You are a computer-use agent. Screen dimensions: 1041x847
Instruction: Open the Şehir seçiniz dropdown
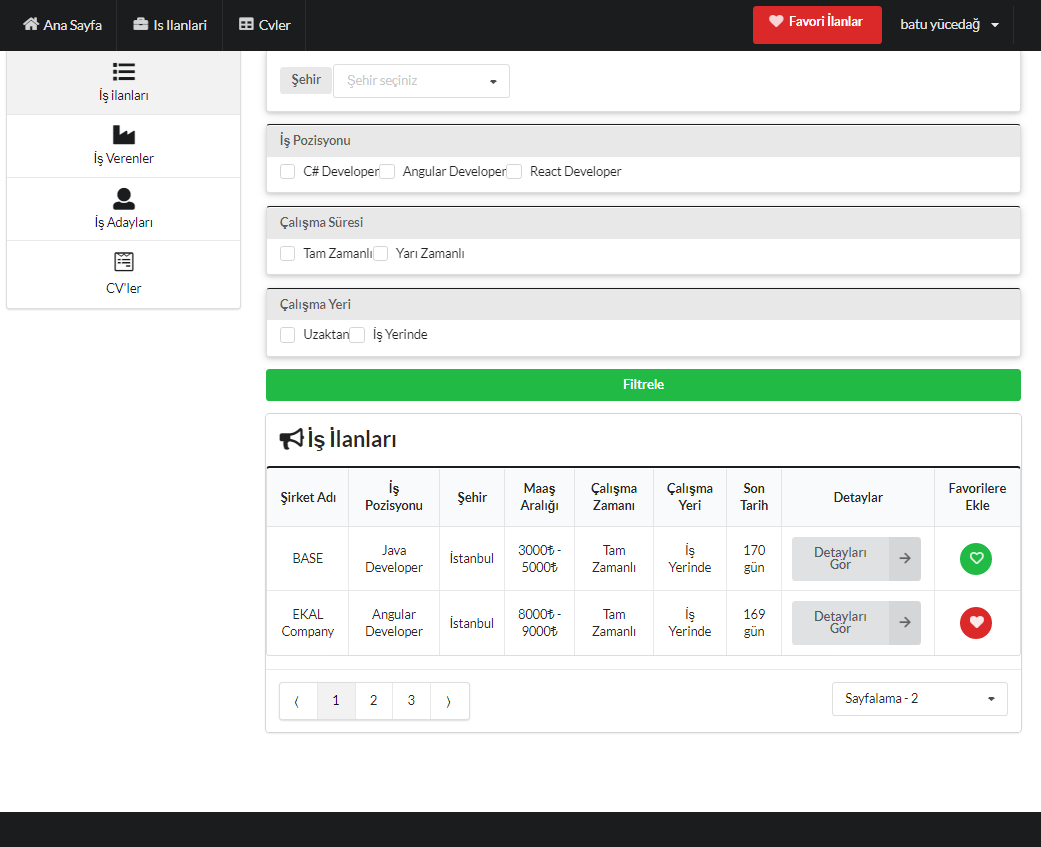(422, 81)
